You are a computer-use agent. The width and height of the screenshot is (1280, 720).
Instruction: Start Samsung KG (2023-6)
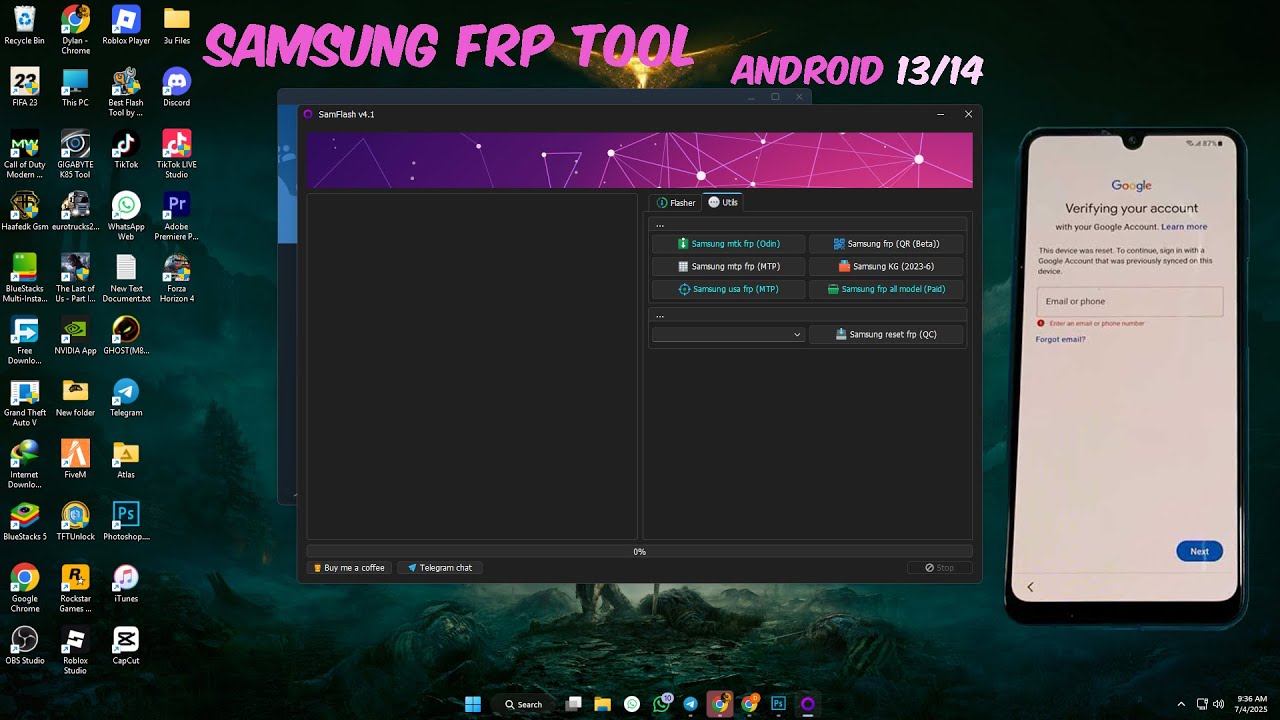click(x=886, y=266)
